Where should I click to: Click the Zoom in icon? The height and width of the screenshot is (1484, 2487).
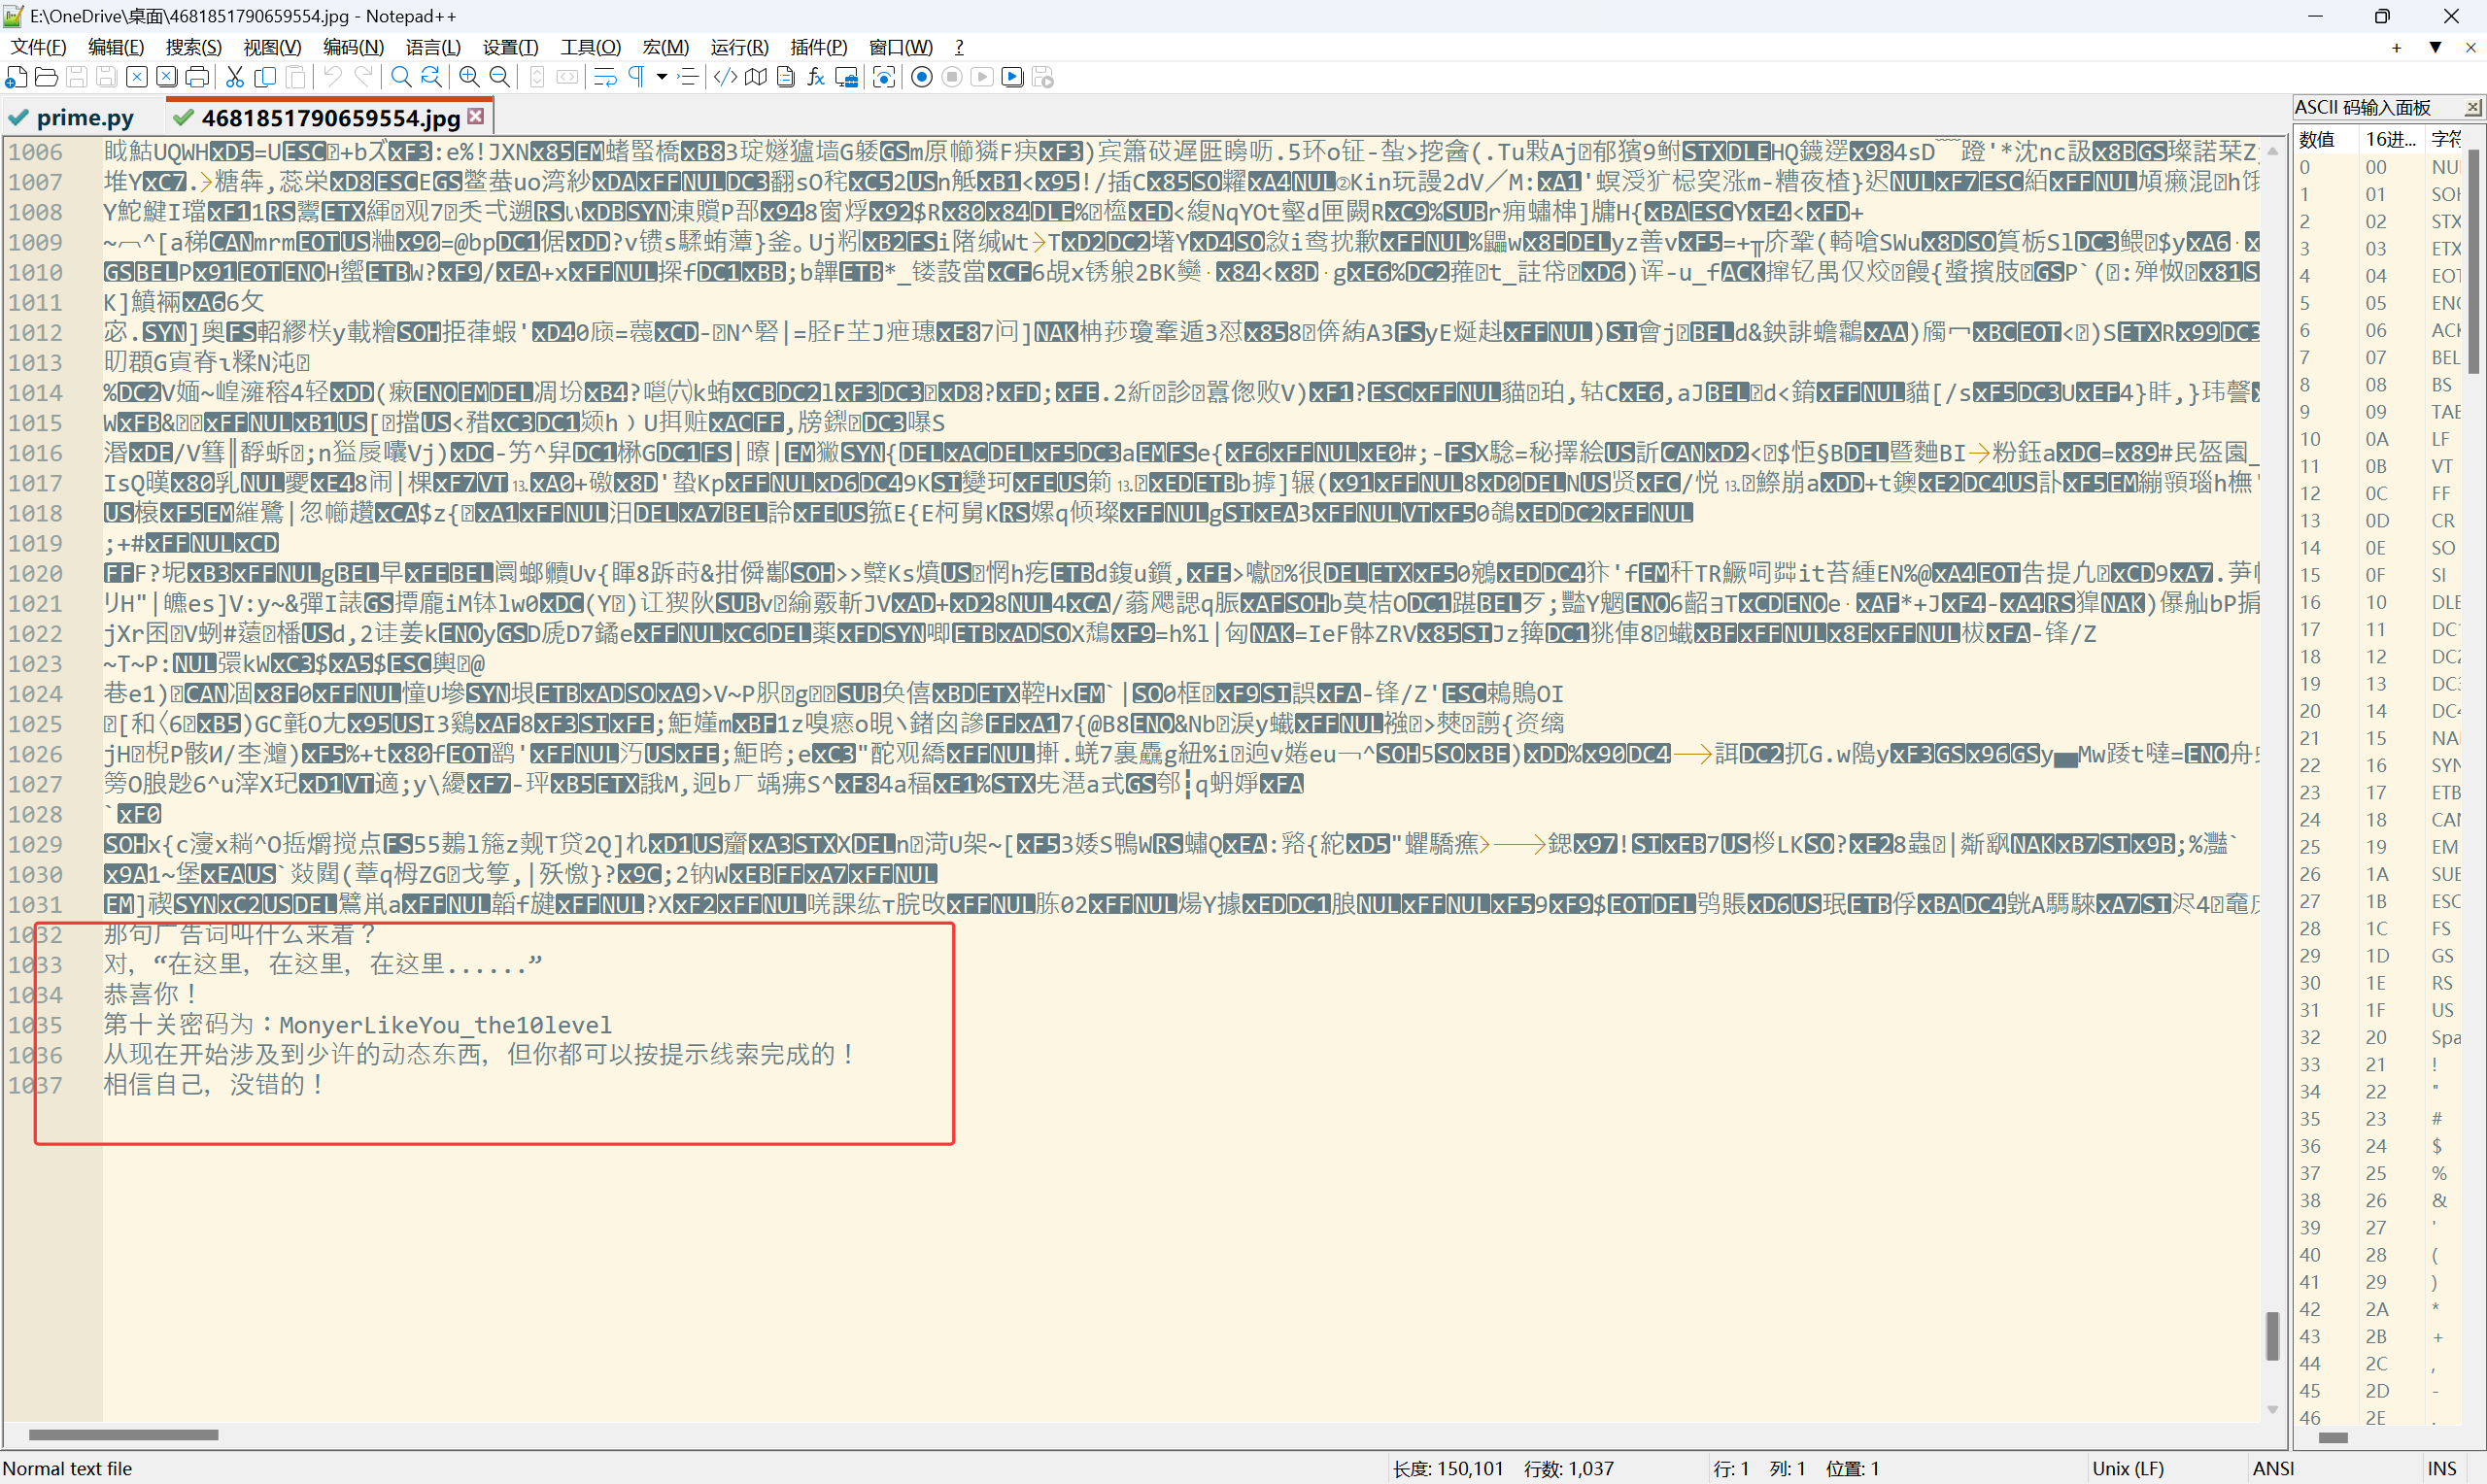point(469,77)
